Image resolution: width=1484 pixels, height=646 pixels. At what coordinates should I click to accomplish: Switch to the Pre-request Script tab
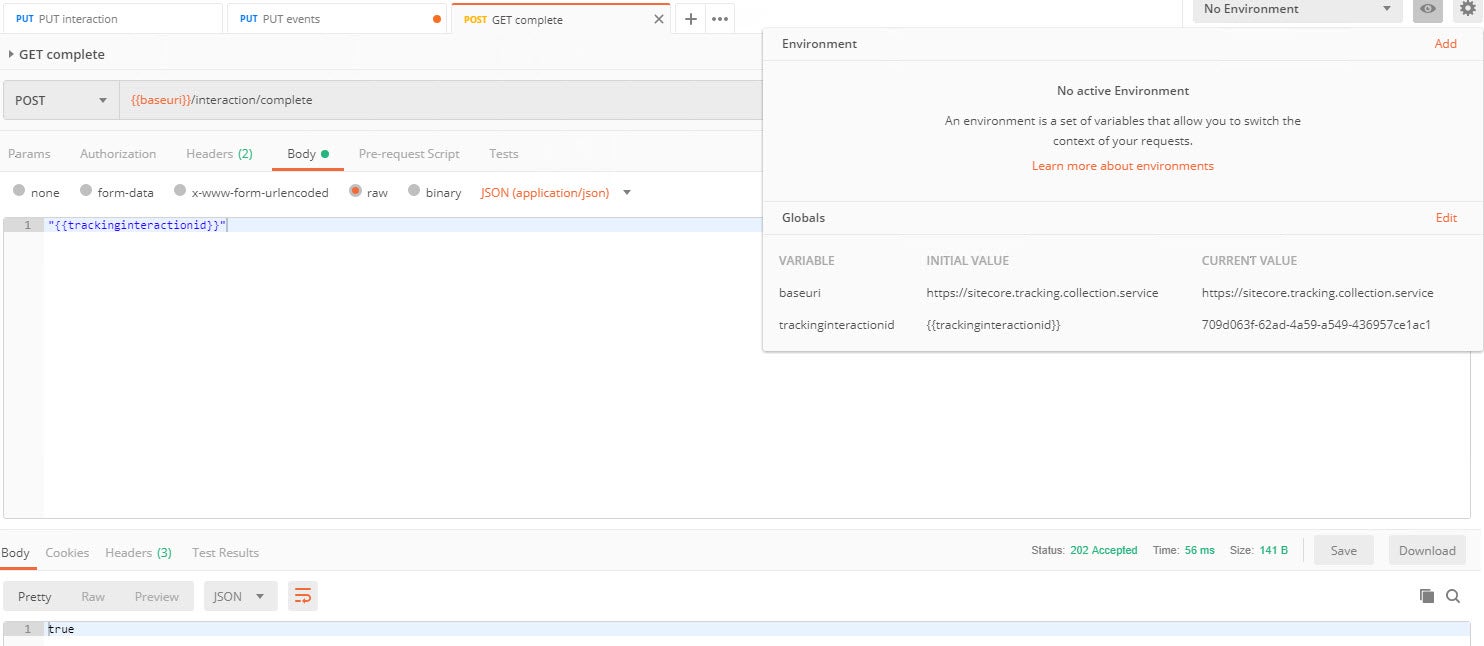point(409,154)
